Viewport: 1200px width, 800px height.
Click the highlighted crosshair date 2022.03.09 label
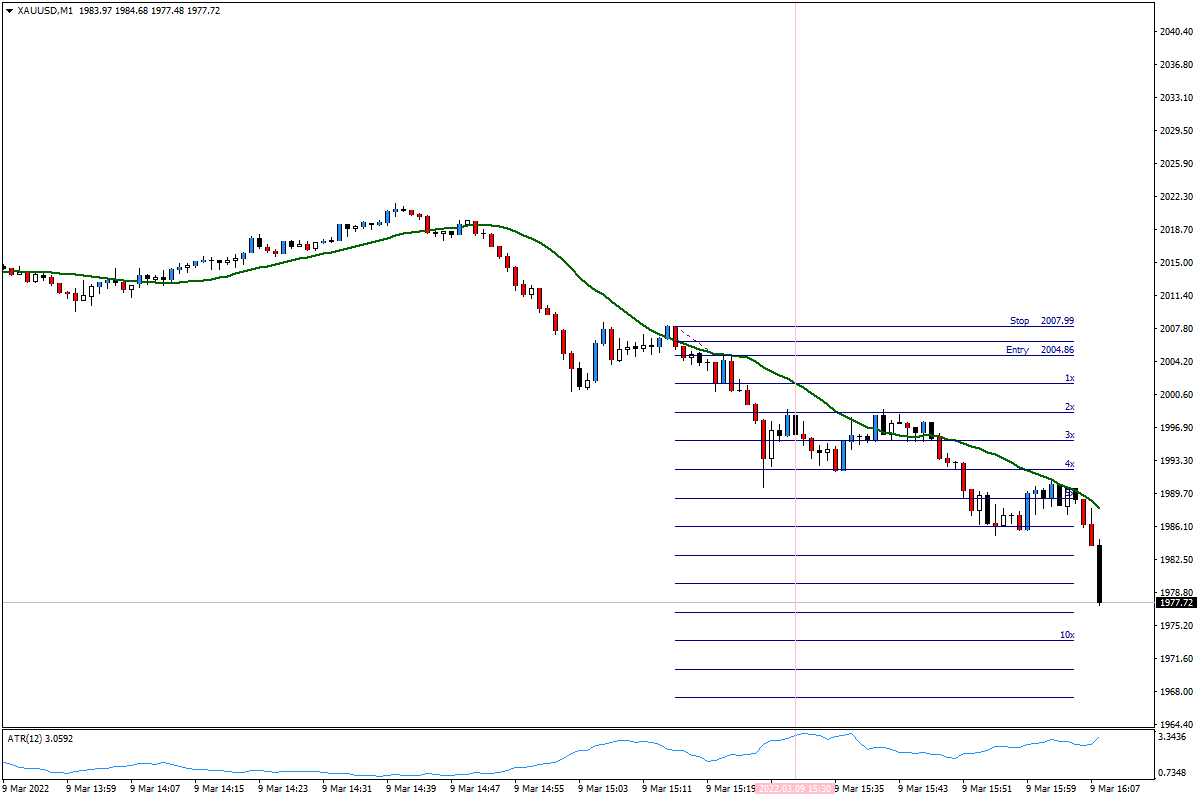(795, 789)
